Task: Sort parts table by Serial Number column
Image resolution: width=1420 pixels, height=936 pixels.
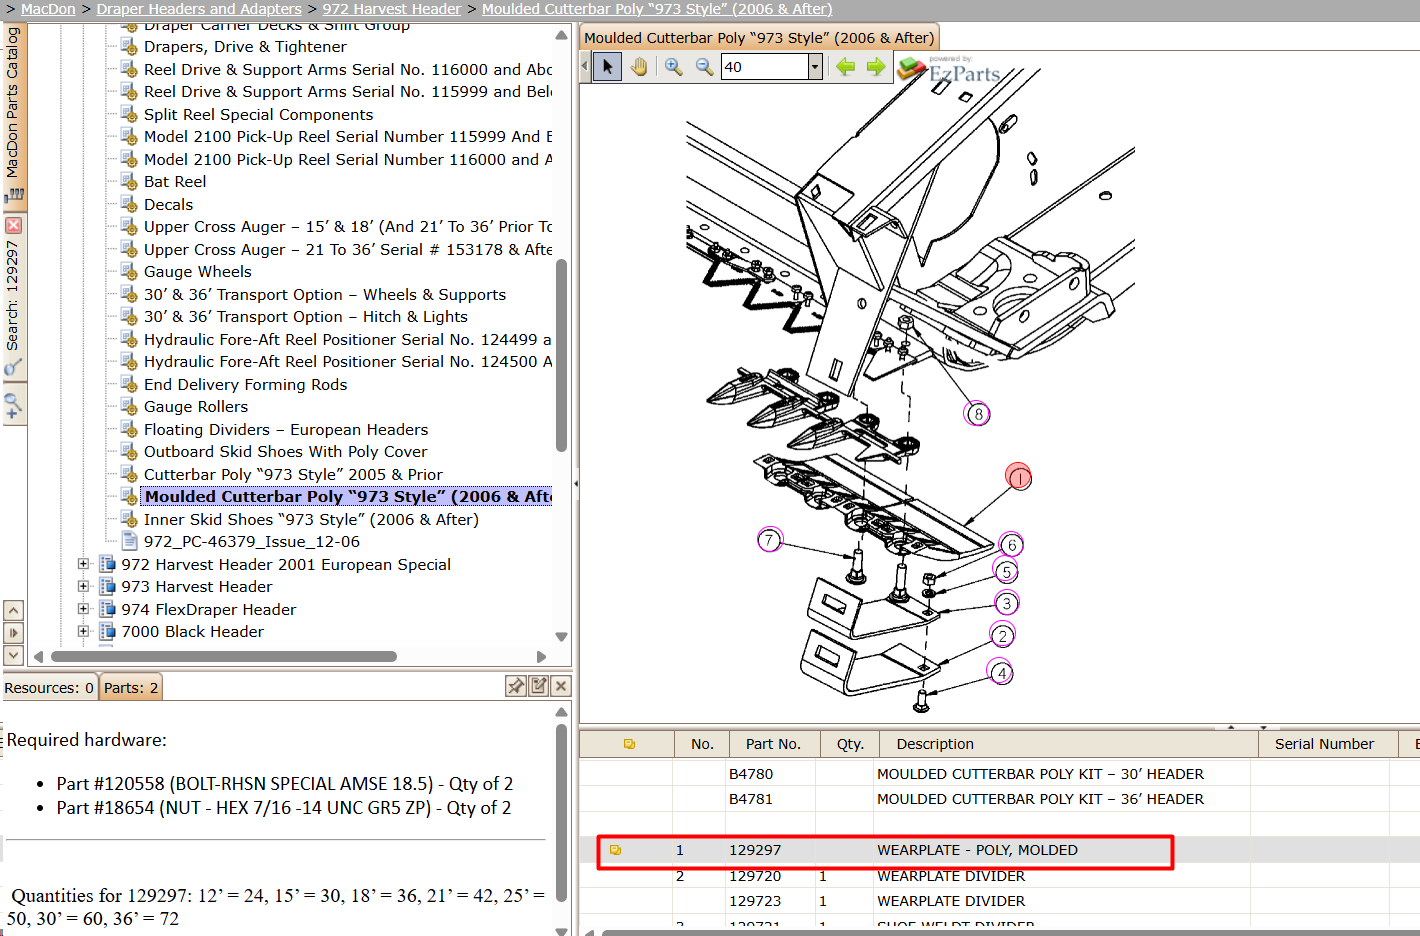Action: pos(1330,744)
